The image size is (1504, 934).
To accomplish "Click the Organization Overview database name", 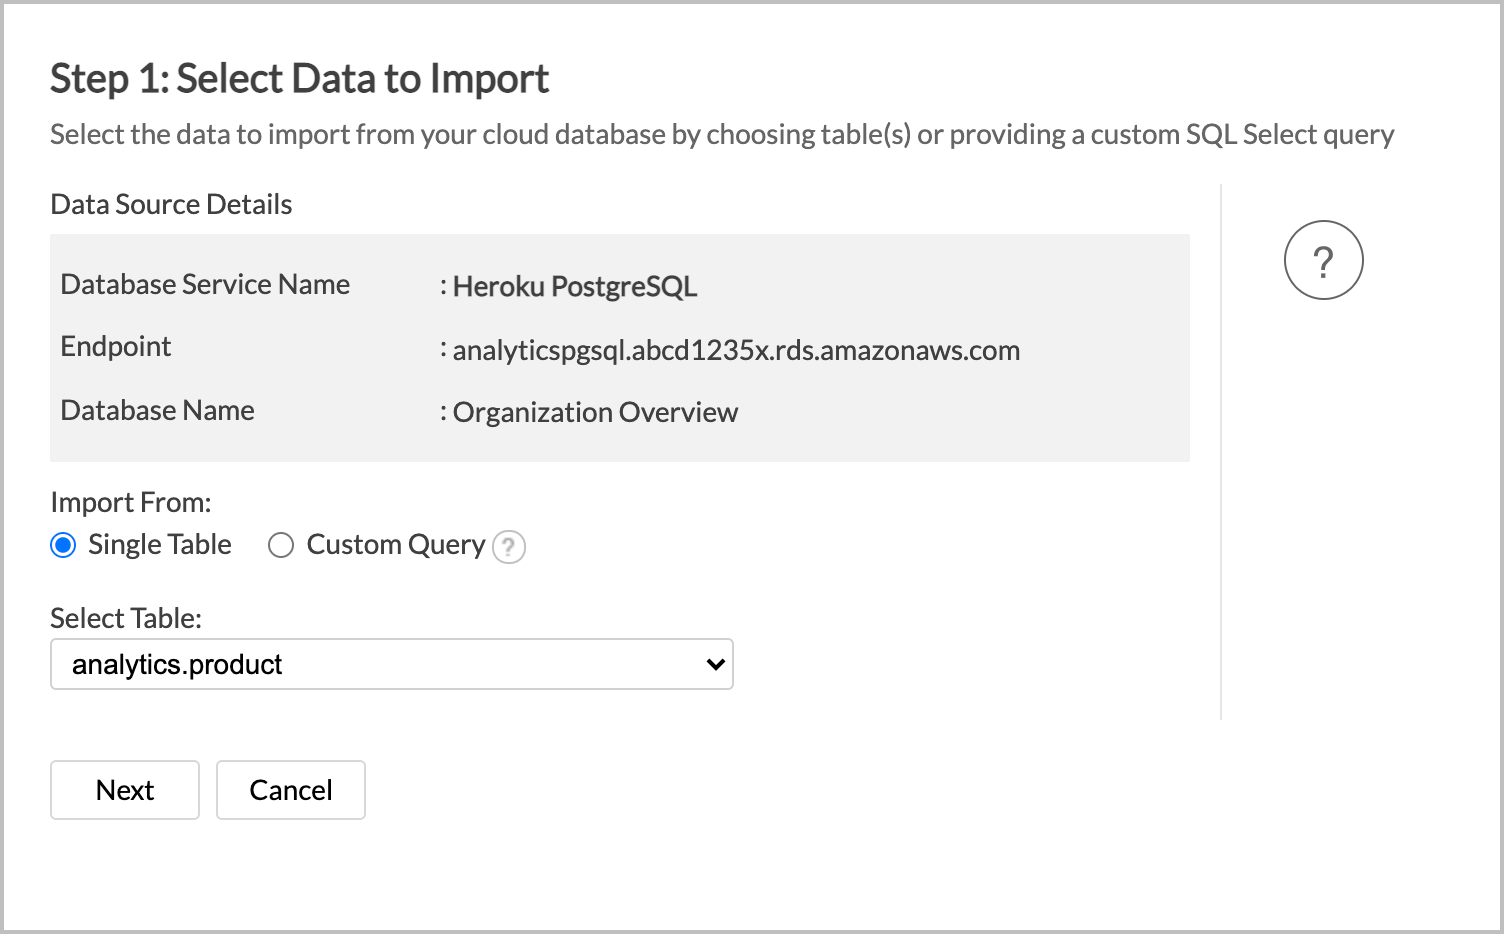I will (x=595, y=412).
